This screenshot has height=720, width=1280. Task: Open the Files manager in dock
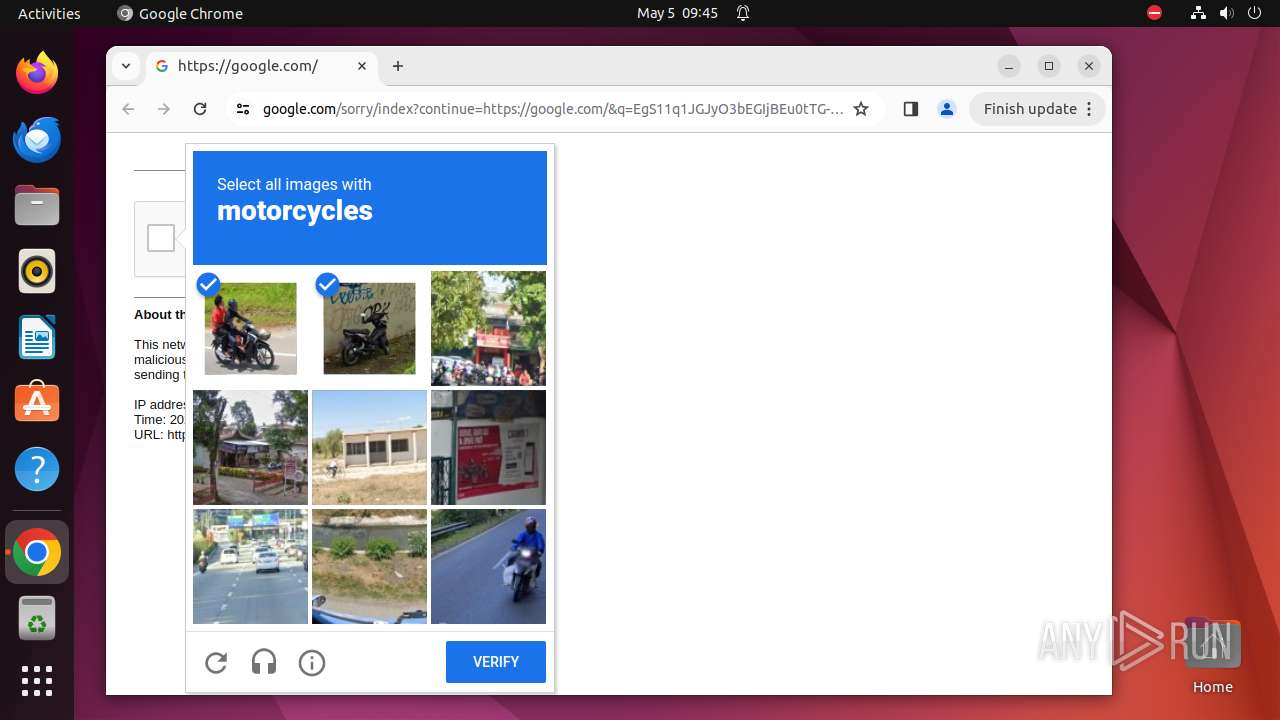(x=37, y=205)
